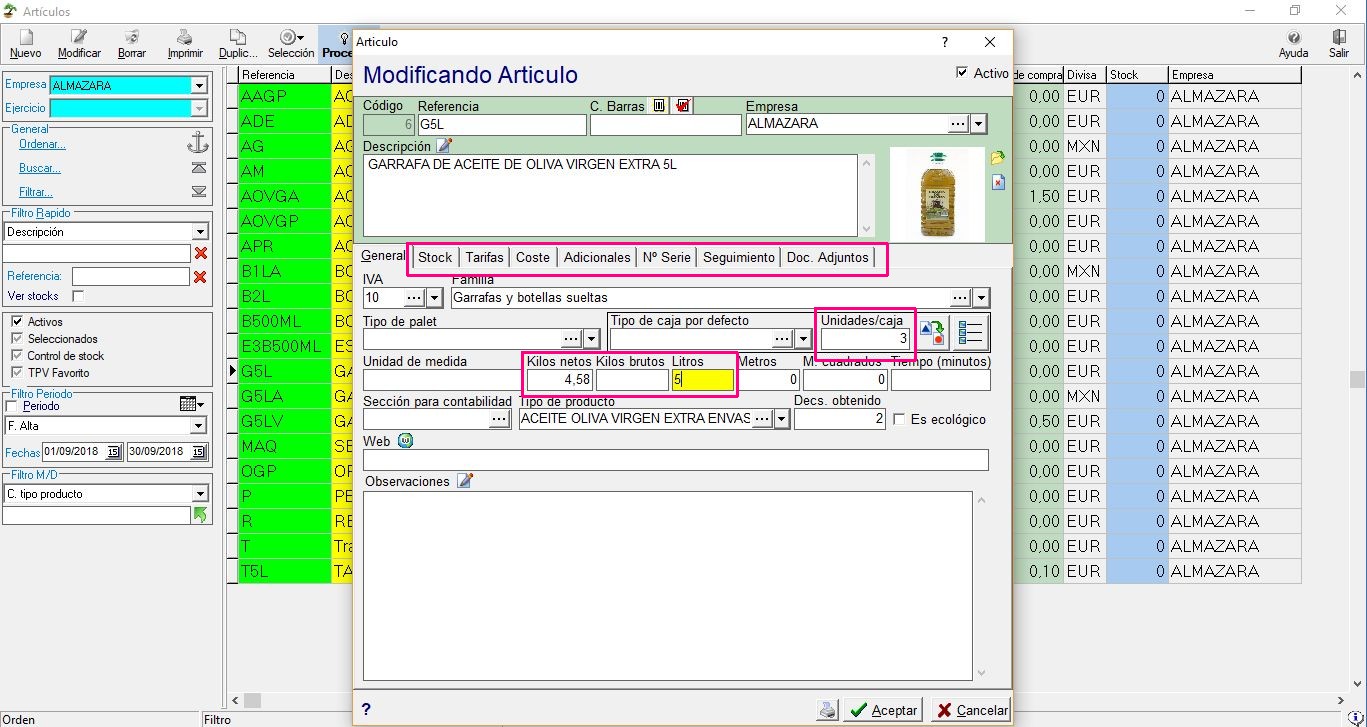This screenshot has height=727, width=1367.
Task: Click the Filtrar... link
Action: 36,192
